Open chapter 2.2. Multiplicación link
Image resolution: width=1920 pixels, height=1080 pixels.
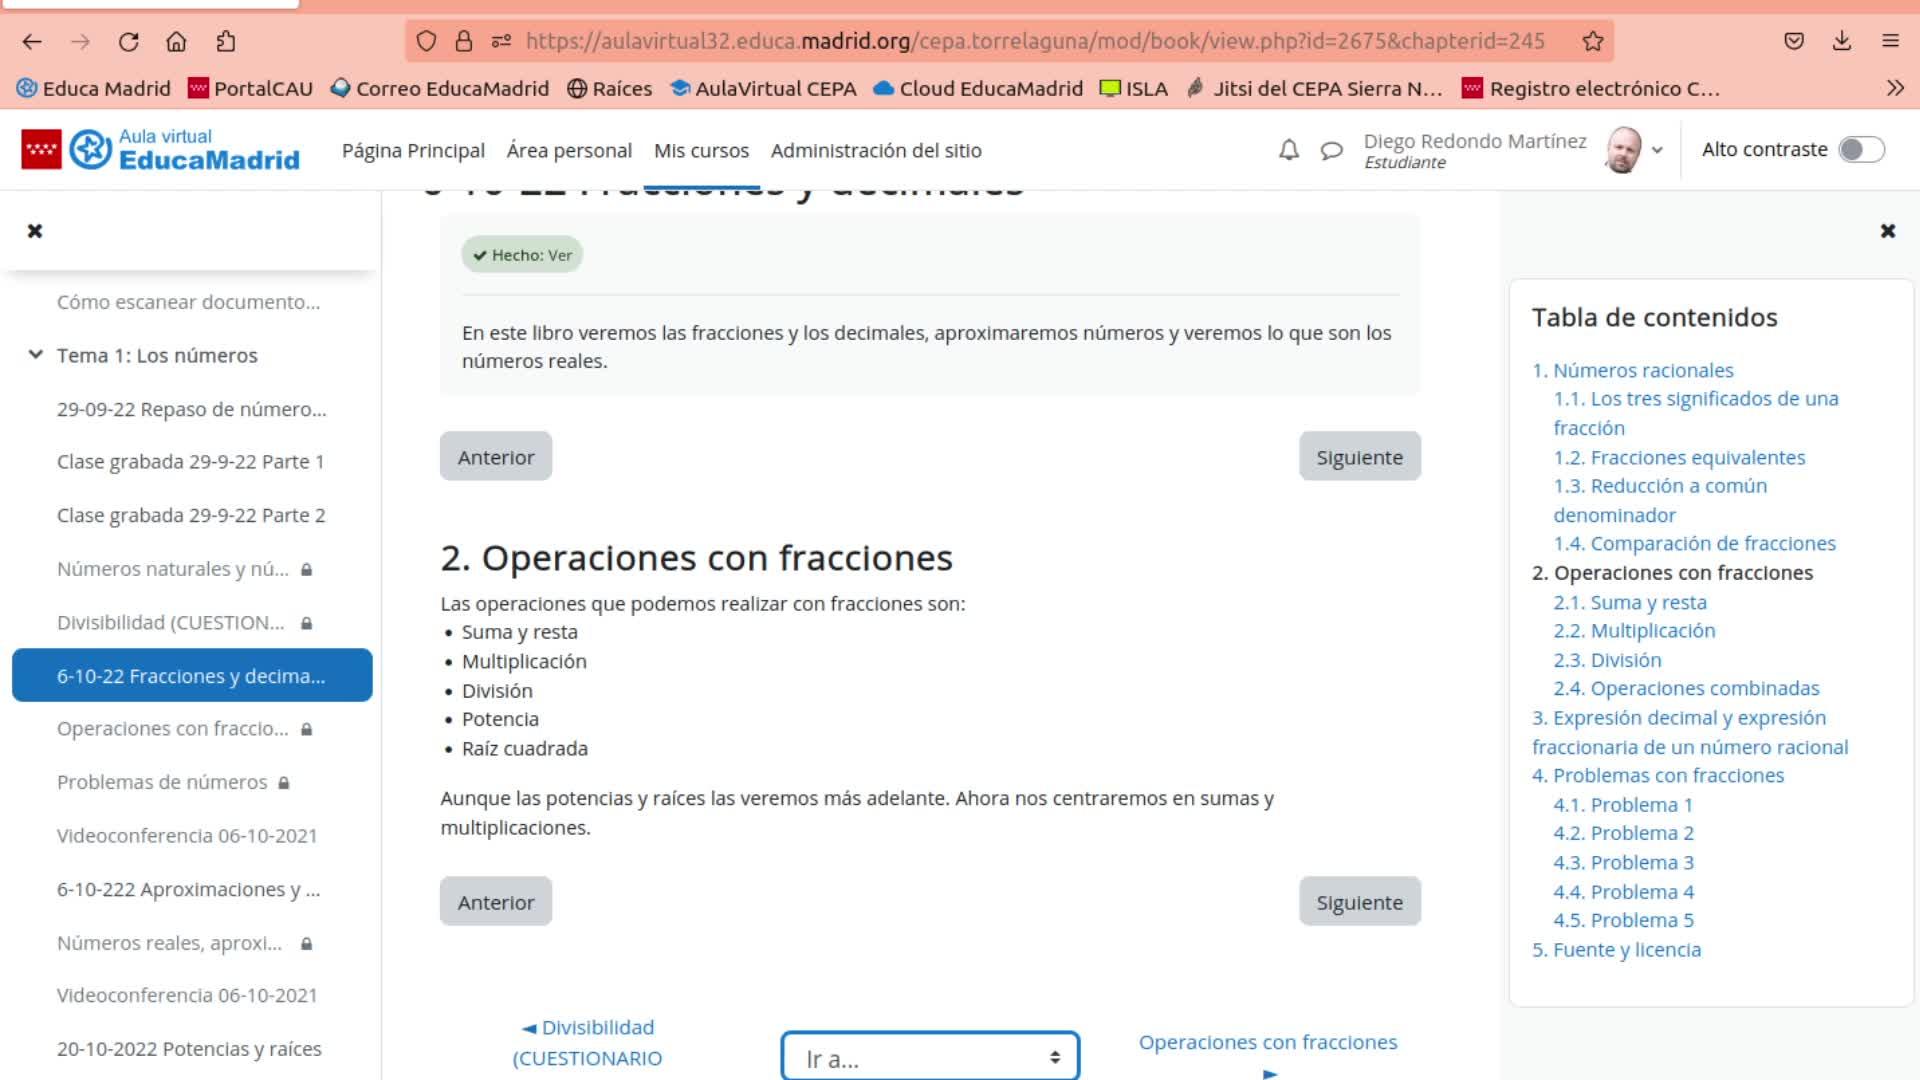pos(1653,631)
